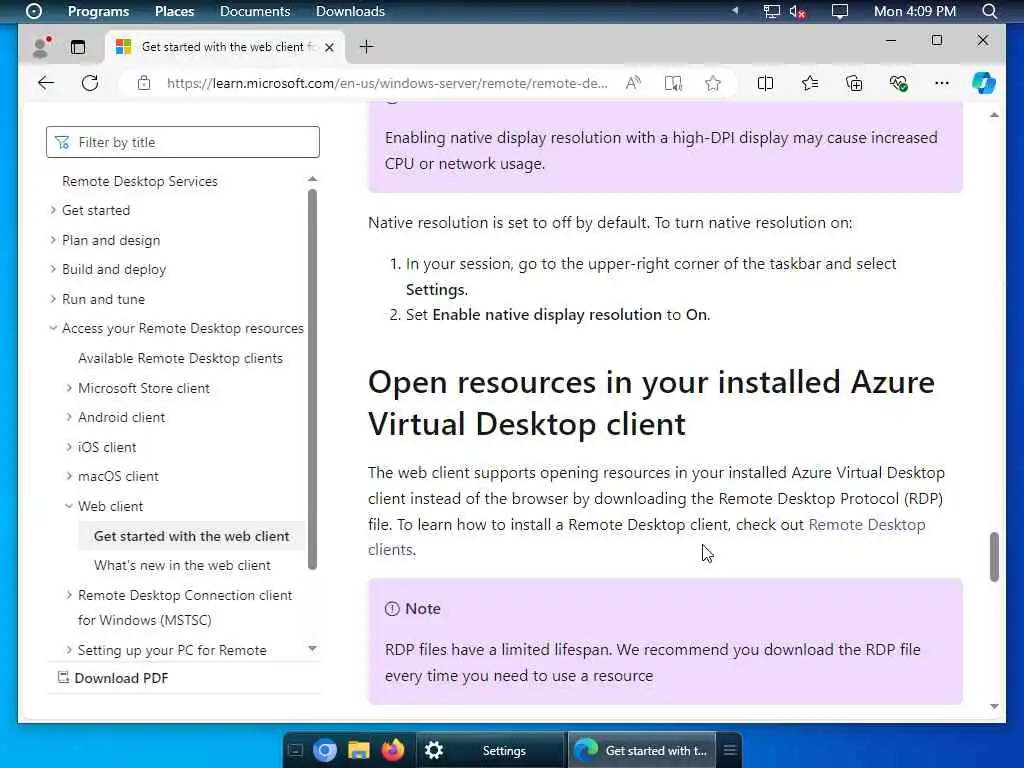This screenshot has width=1024, height=768.
Task: Add this page to favorites star
Action: pos(712,83)
